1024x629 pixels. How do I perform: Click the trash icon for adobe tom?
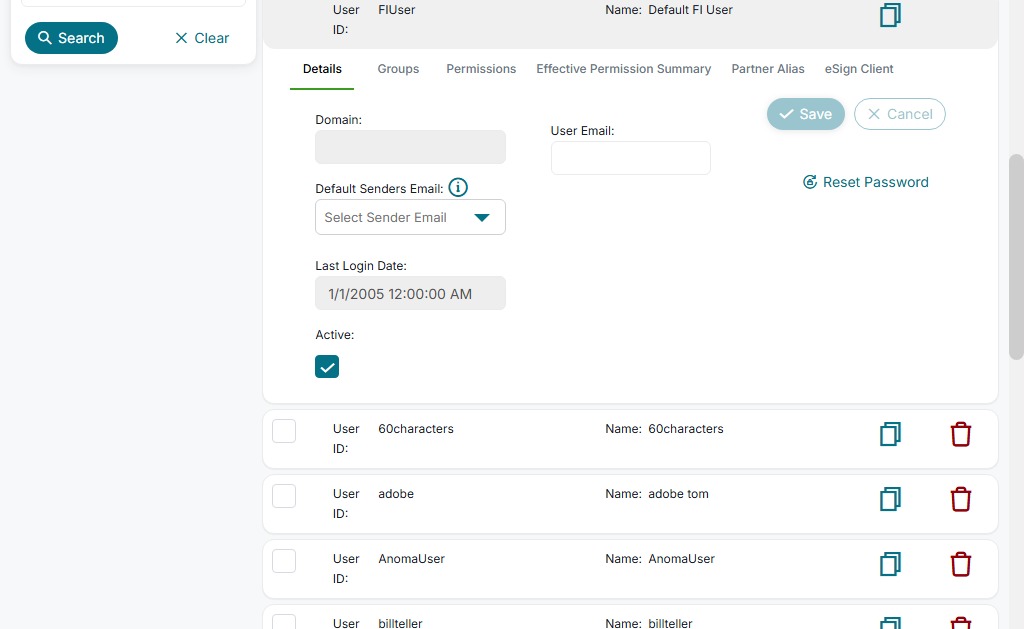point(960,499)
